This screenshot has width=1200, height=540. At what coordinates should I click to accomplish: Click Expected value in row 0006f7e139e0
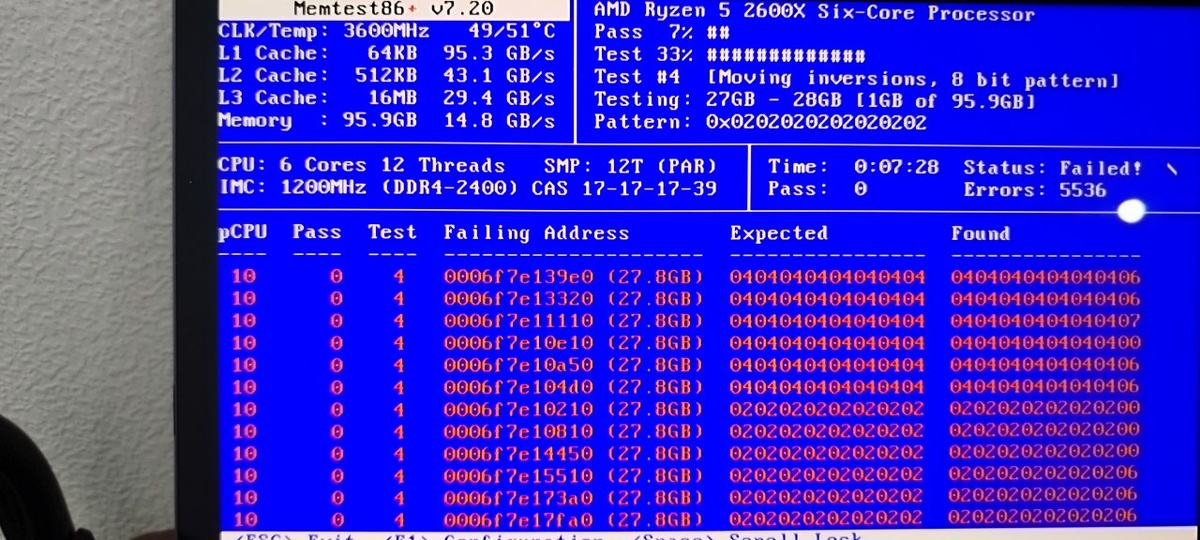tap(828, 277)
